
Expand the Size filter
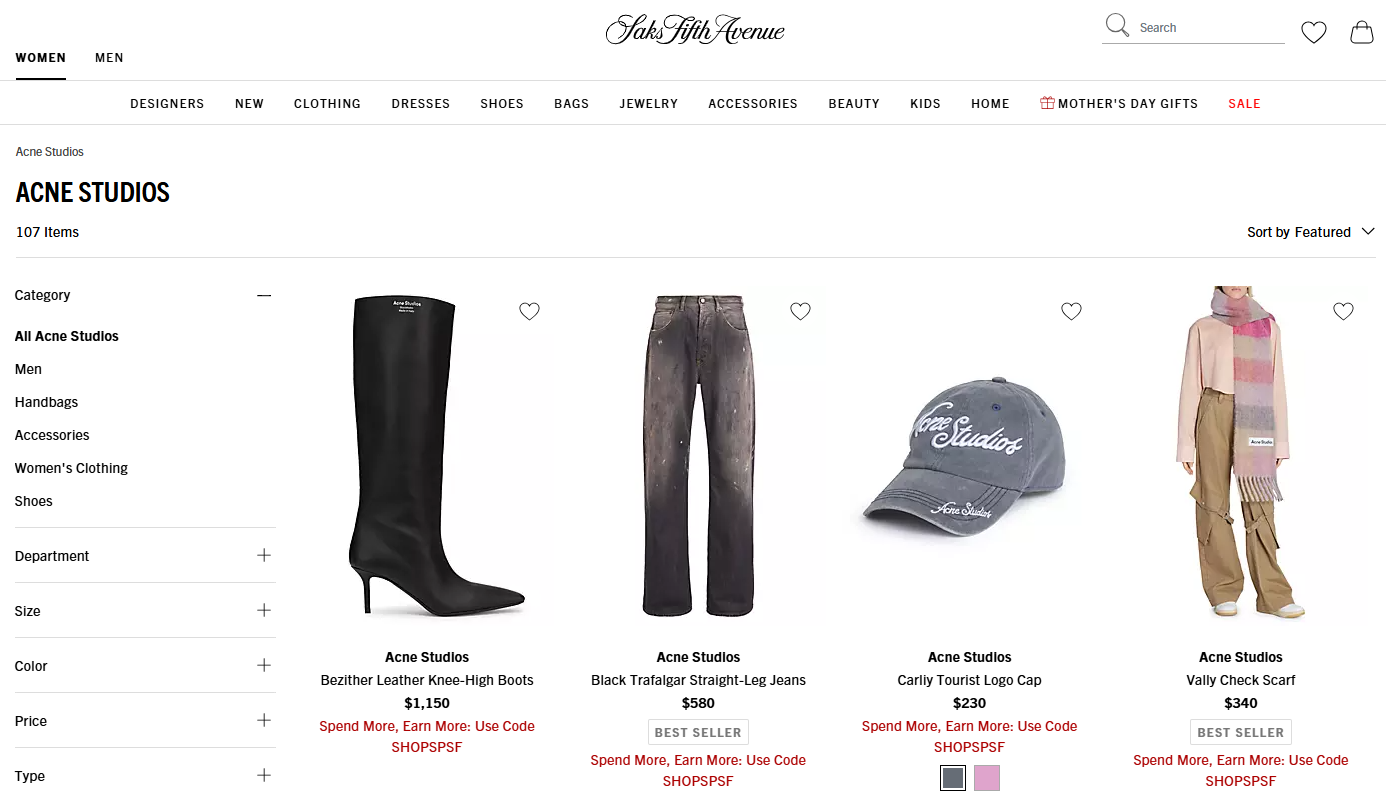pos(264,610)
